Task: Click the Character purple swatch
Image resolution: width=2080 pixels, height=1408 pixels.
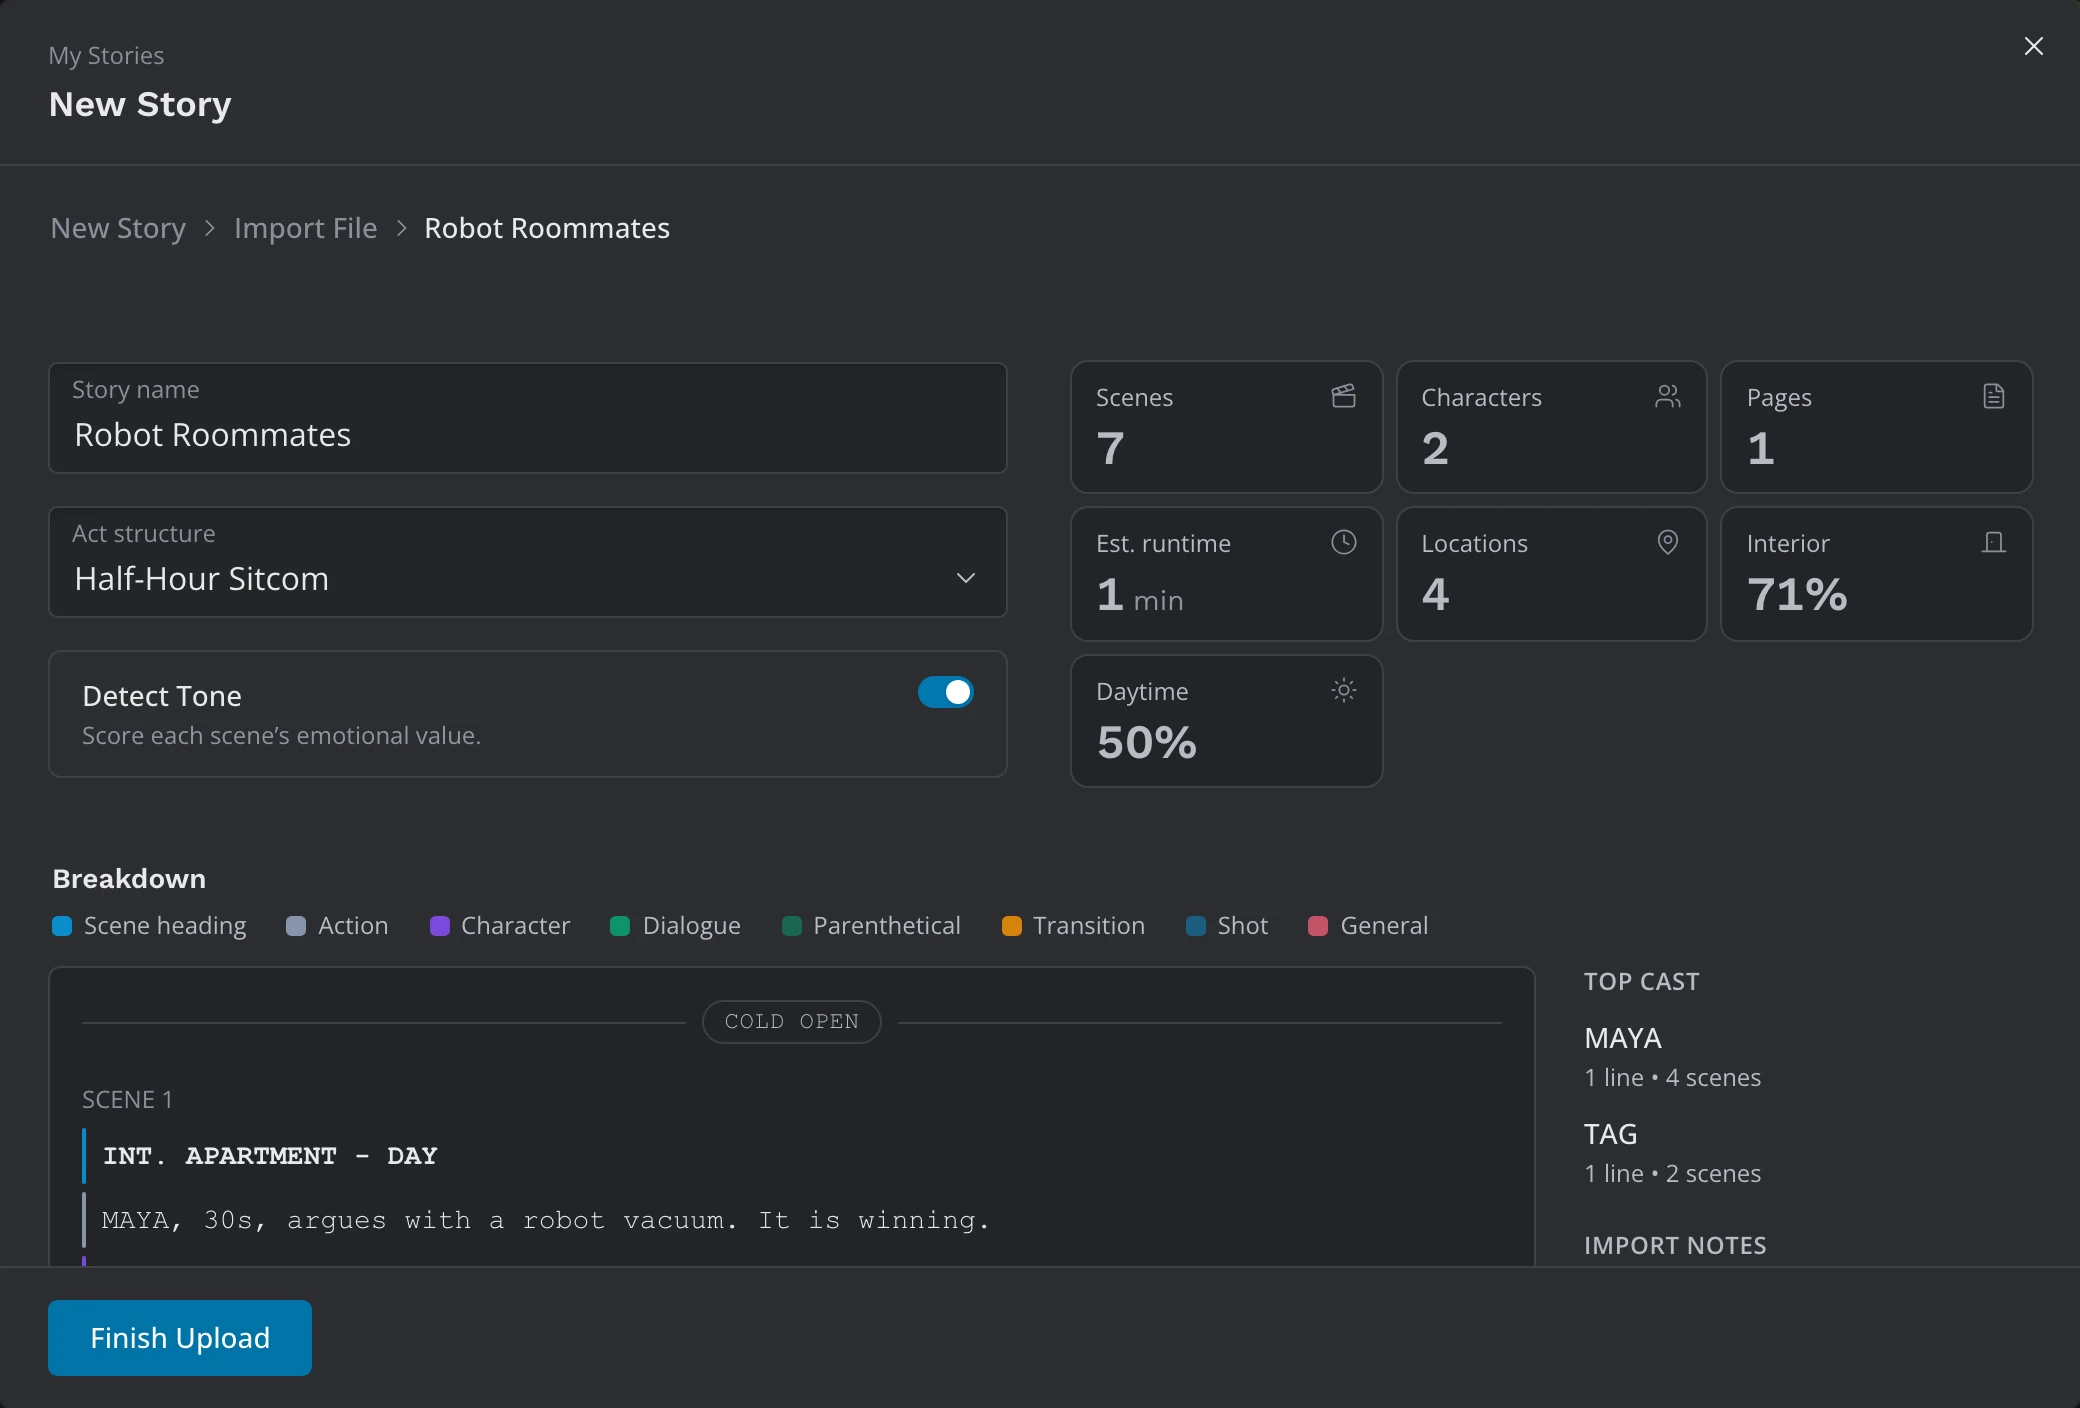Action: coord(440,926)
